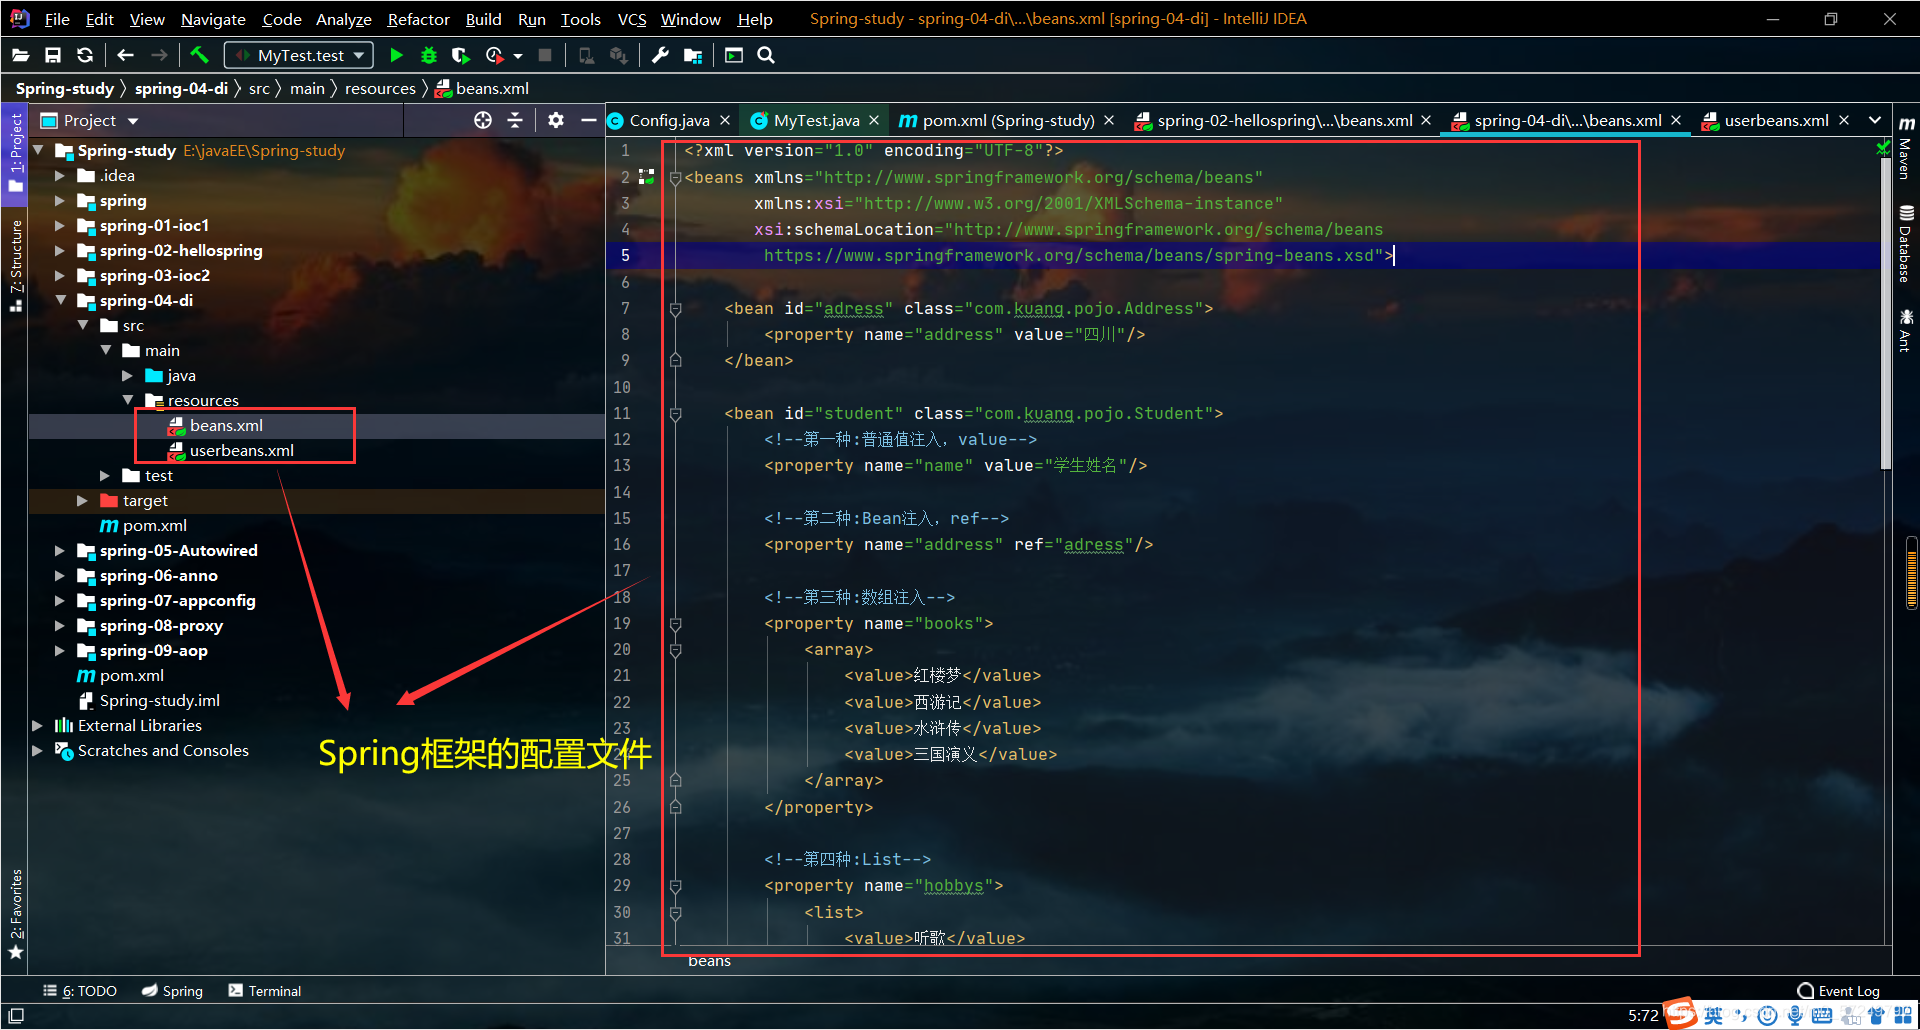Open the Event Log
The image size is (1920, 1030).
[x=1839, y=991]
